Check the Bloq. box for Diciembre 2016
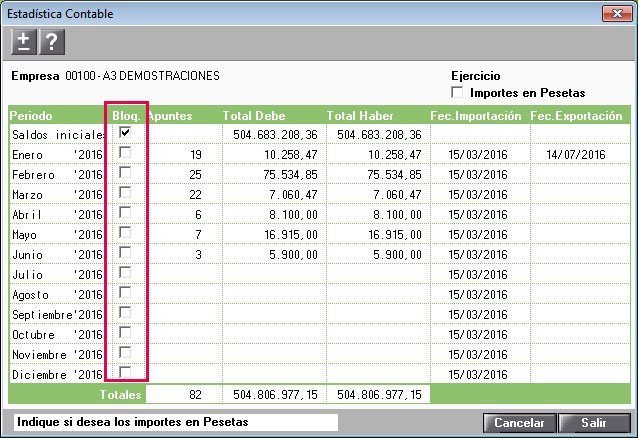638x438 pixels. pyautogui.click(x=125, y=372)
